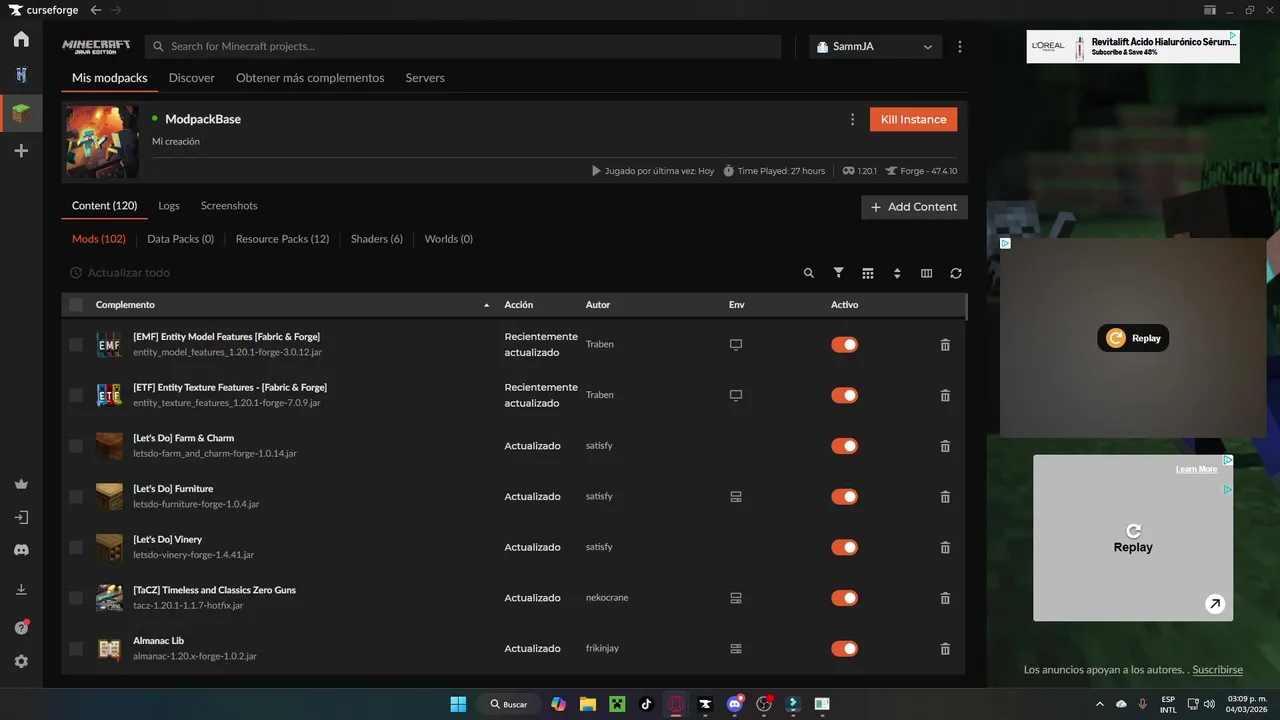Sort by the Complemento column arrow
This screenshot has width=1280, height=720.
[x=487, y=305]
